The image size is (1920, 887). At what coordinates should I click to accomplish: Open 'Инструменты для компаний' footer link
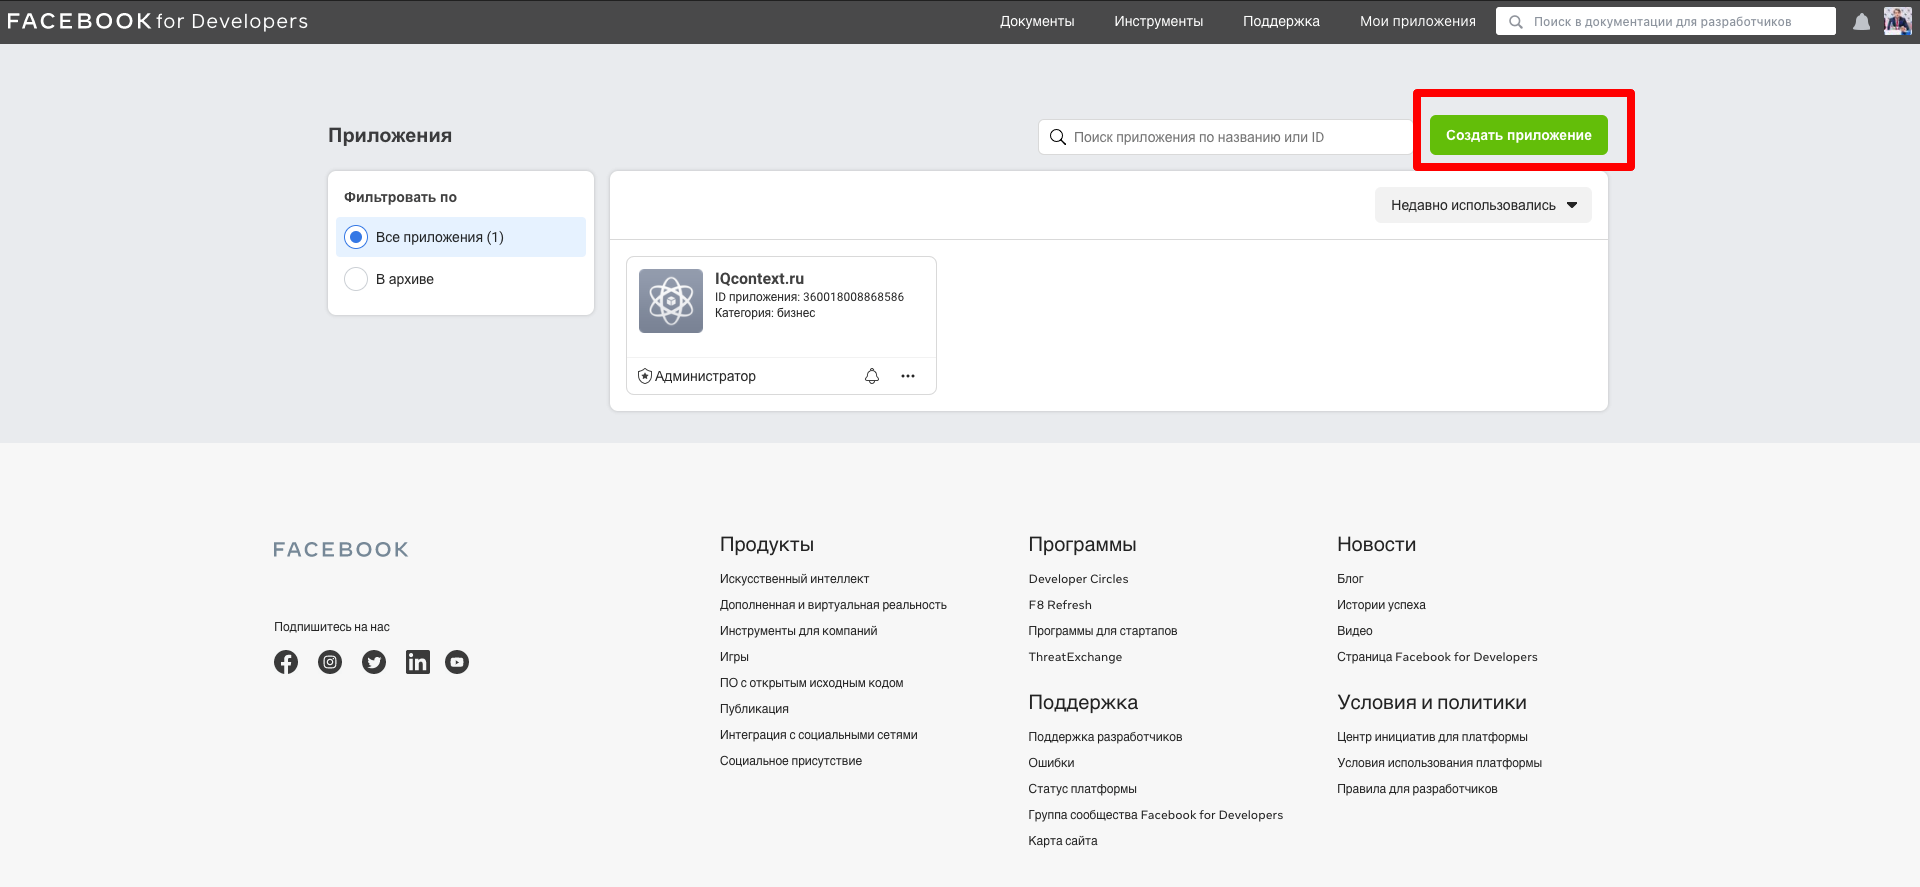click(798, 631)
